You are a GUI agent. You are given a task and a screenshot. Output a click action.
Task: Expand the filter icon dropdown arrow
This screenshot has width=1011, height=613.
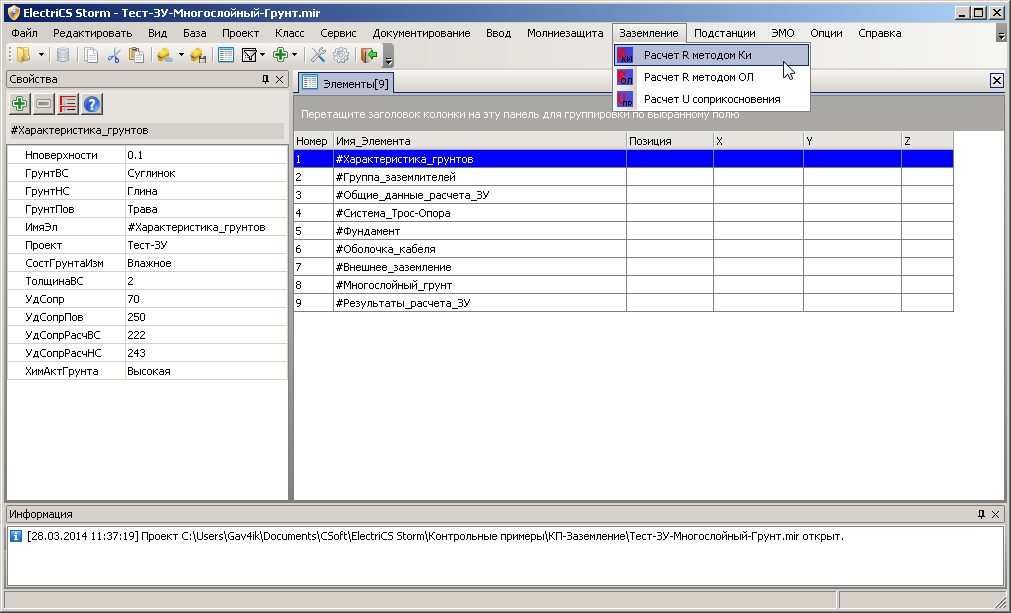tap(262, 56)
